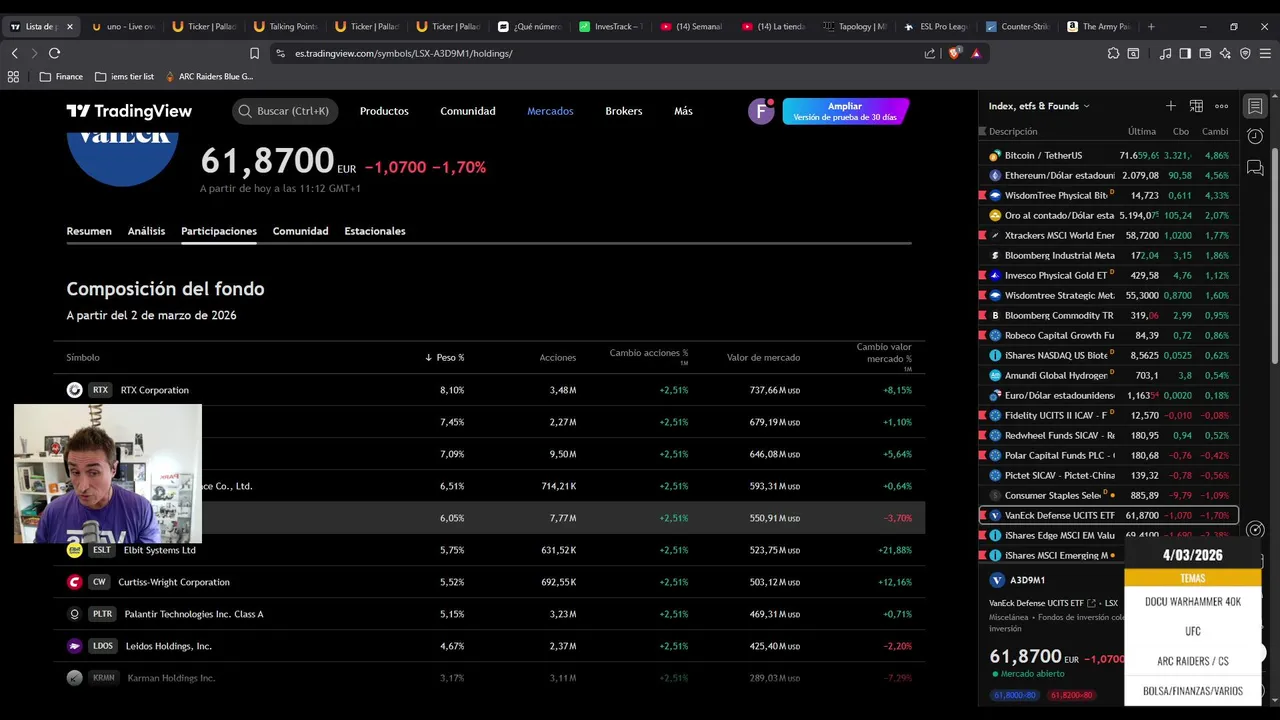The image size is (1280, 720).
Task: Open the 'iems tier list' bookmark folder
Action: pos(124,76)
